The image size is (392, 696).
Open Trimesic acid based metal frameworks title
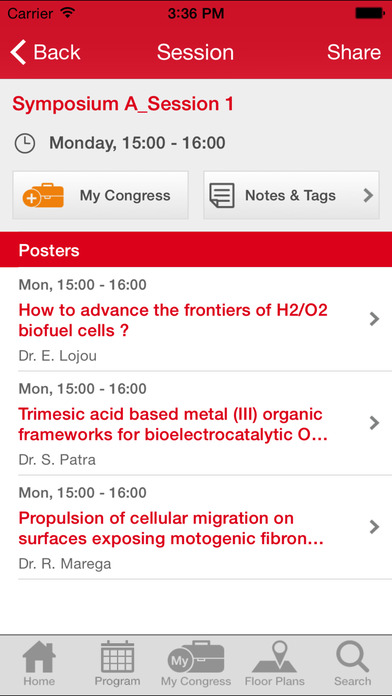[173, 424]
